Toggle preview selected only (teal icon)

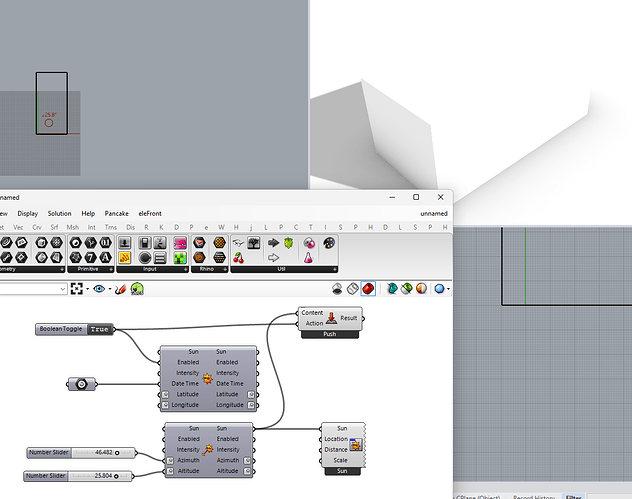[x=392, y=289]
